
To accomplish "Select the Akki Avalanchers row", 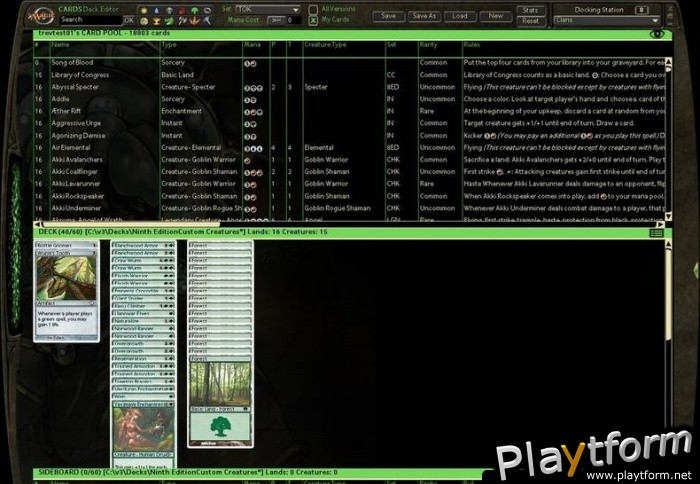I will pyautogui.click(x=350, y=160).
